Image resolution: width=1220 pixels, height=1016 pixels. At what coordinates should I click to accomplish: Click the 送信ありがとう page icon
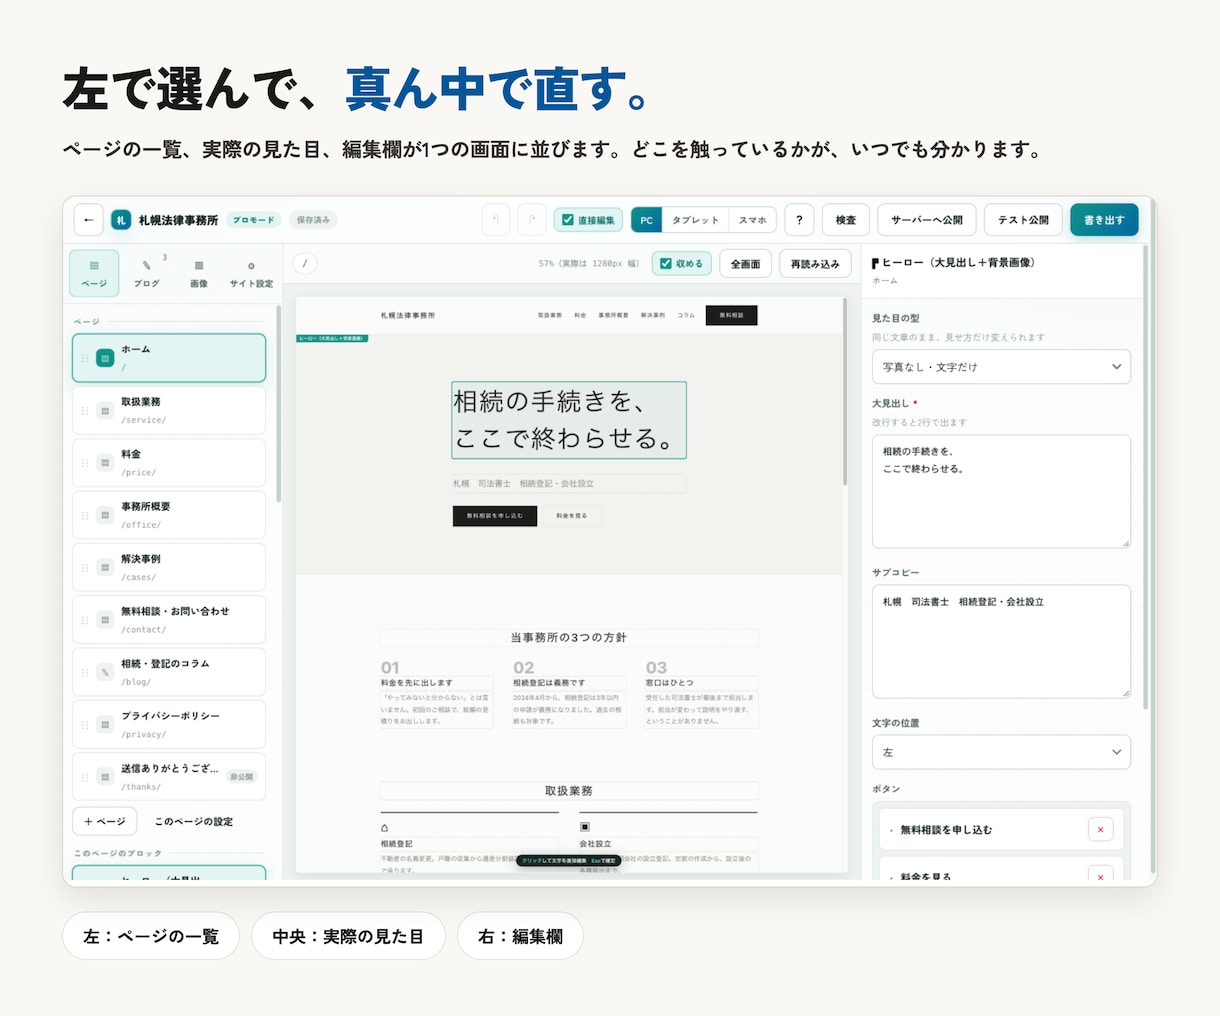tap(104, 777)
